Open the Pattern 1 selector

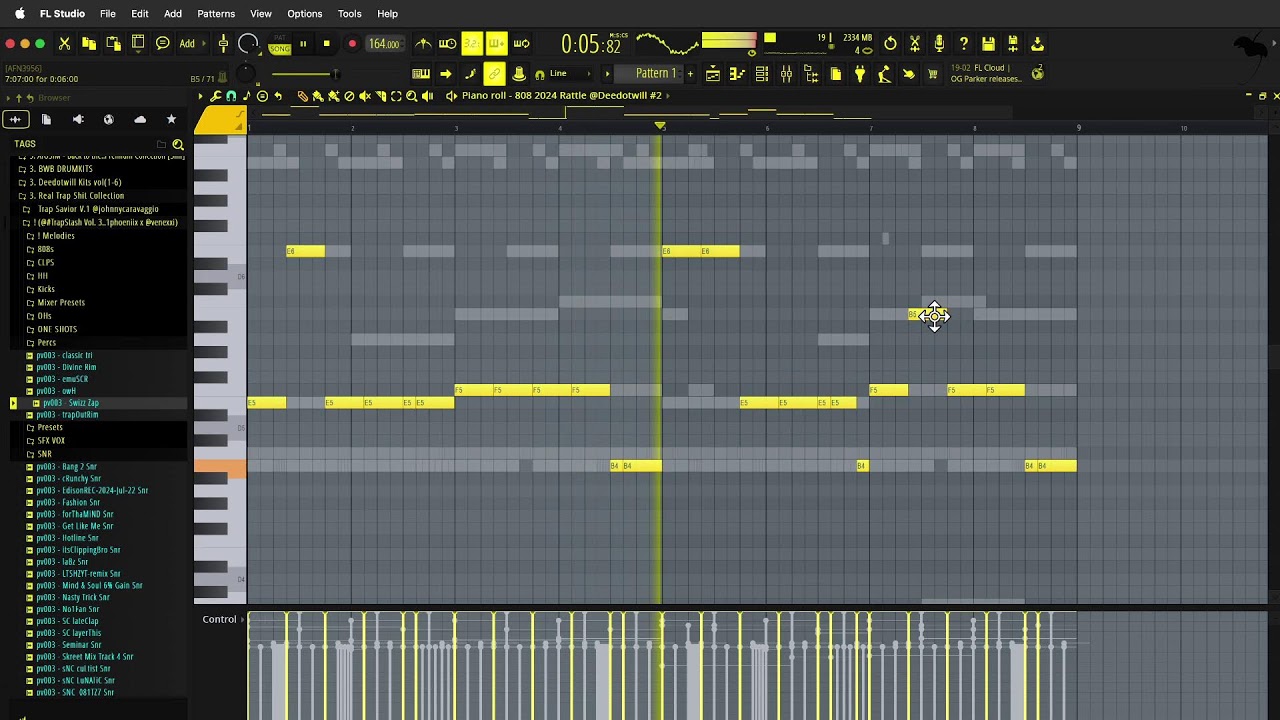656,74
